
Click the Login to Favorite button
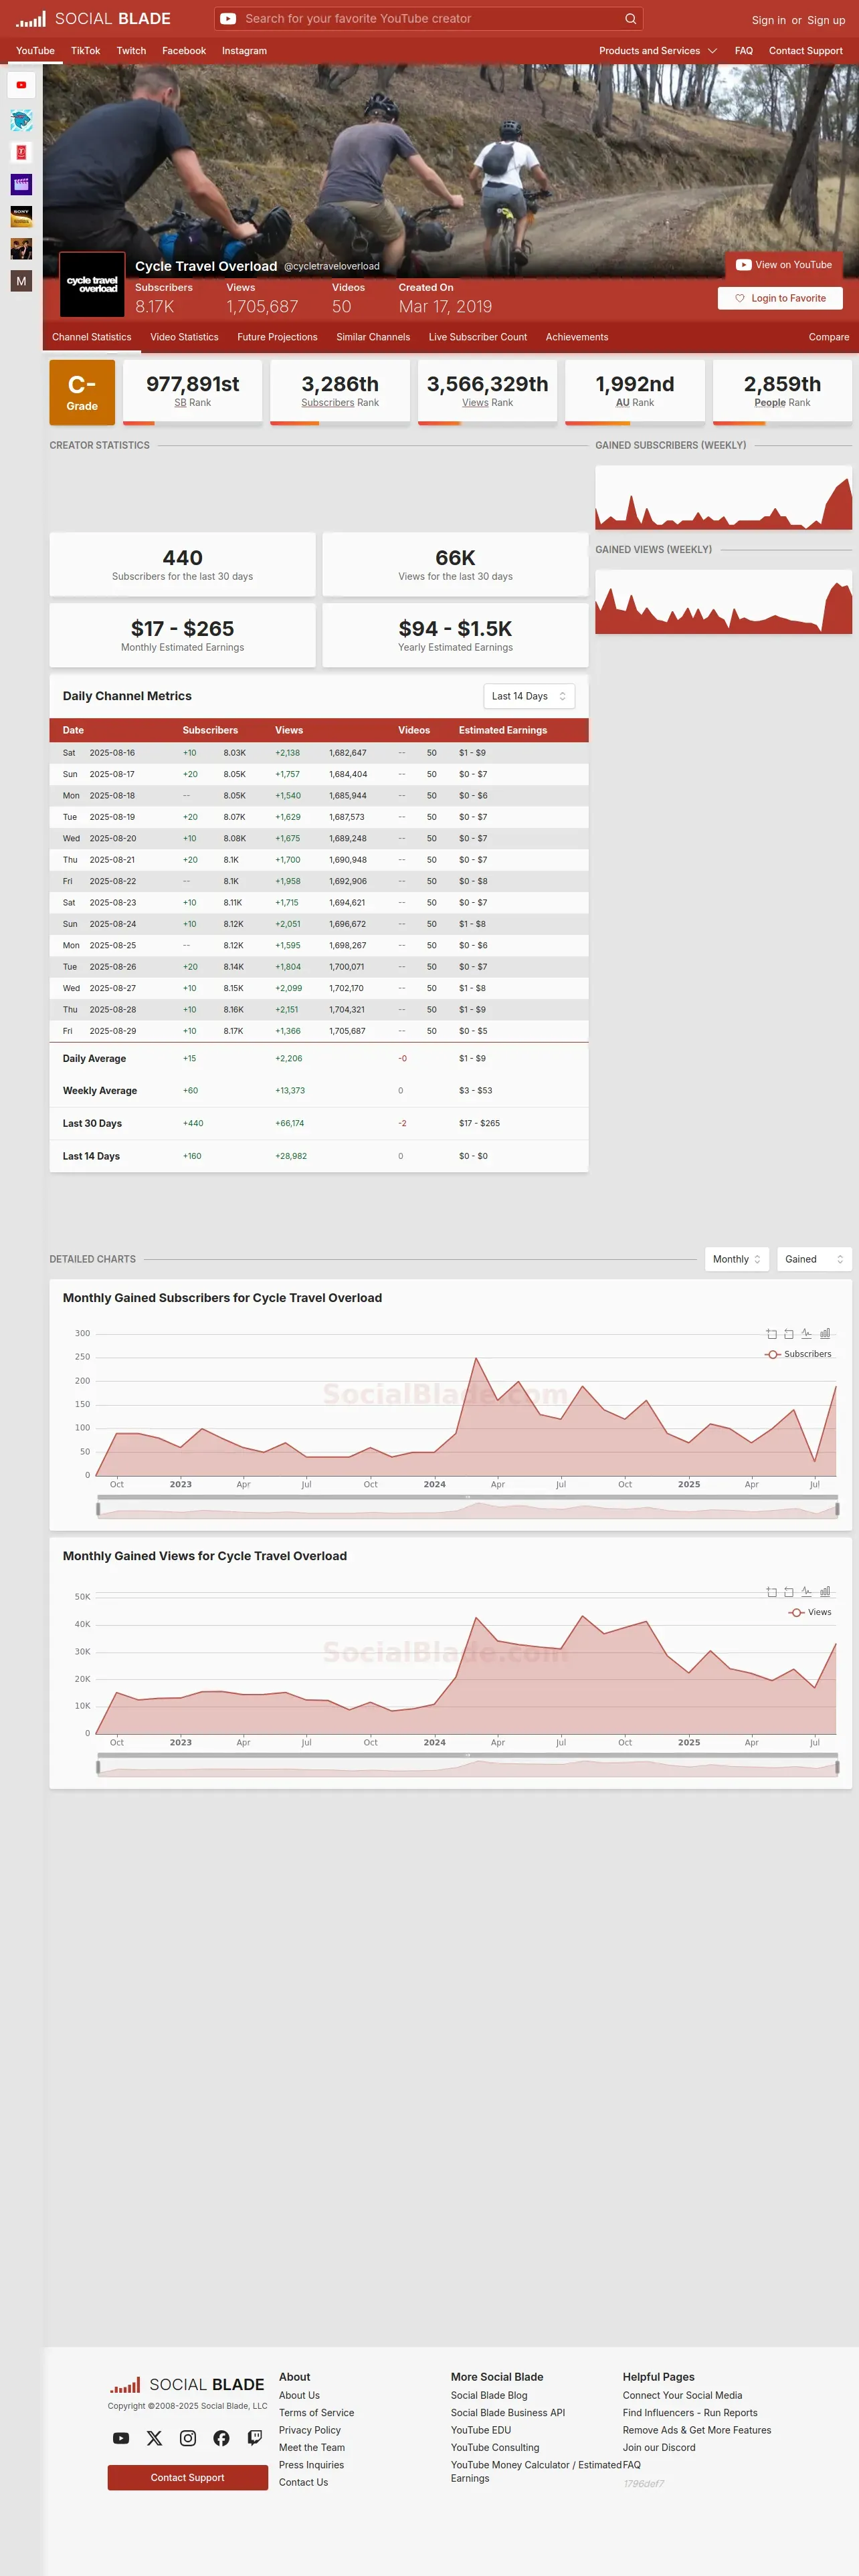coord(780,298)
